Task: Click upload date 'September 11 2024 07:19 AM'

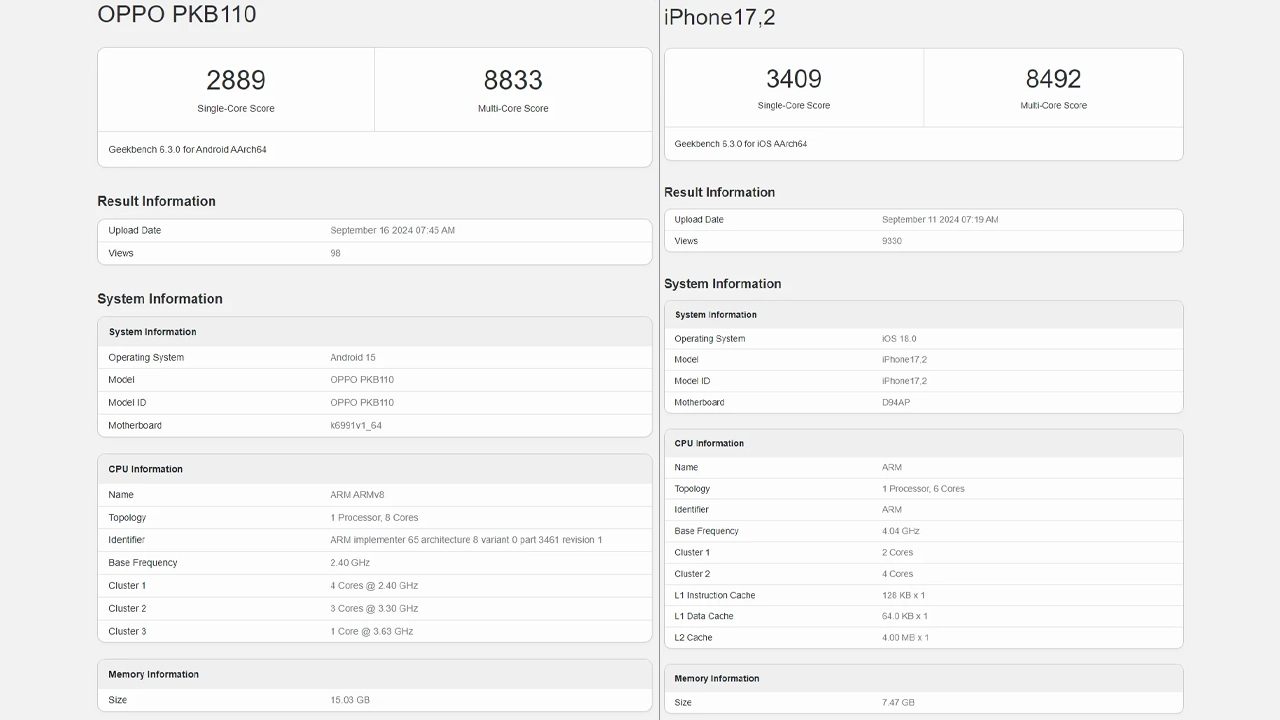Action: (940, 220)
